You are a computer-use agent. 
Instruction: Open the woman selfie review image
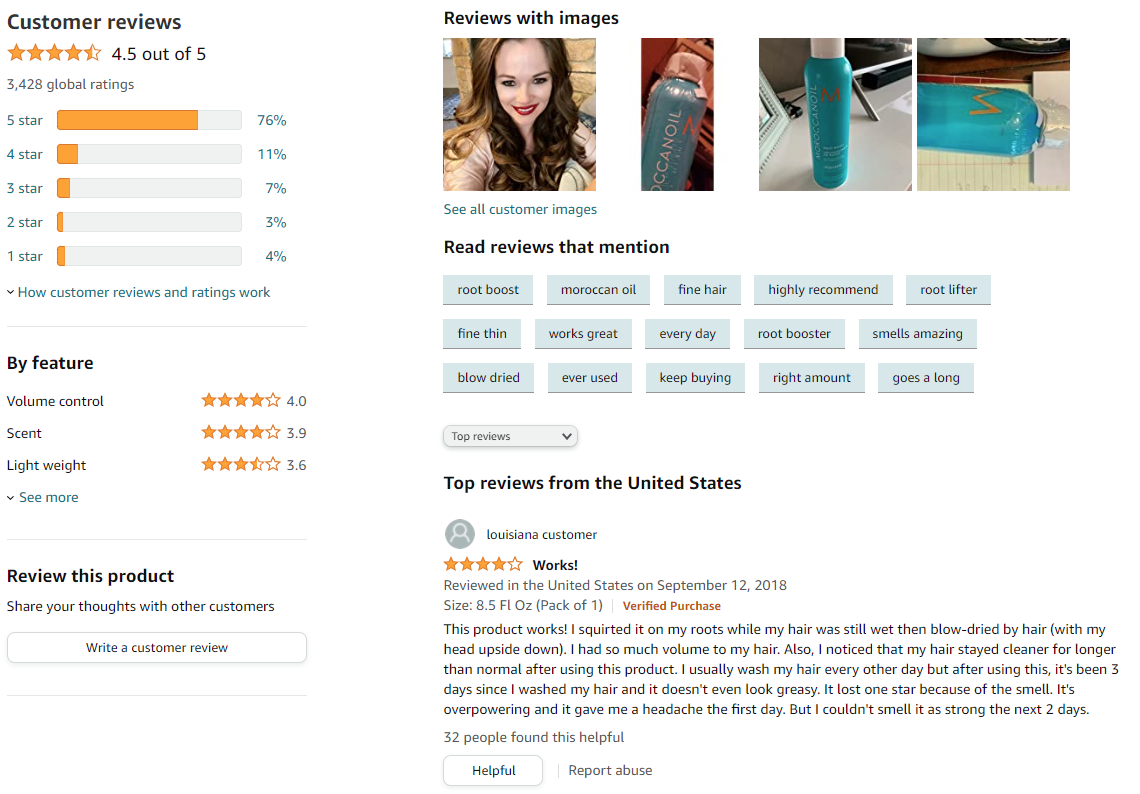[519, 114]
